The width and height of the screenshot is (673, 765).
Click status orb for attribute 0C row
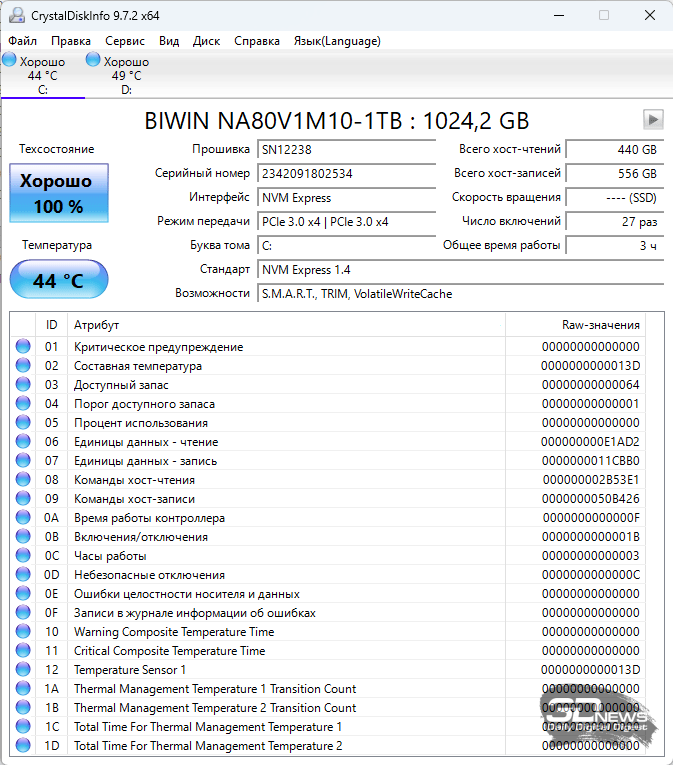(23, 556)
